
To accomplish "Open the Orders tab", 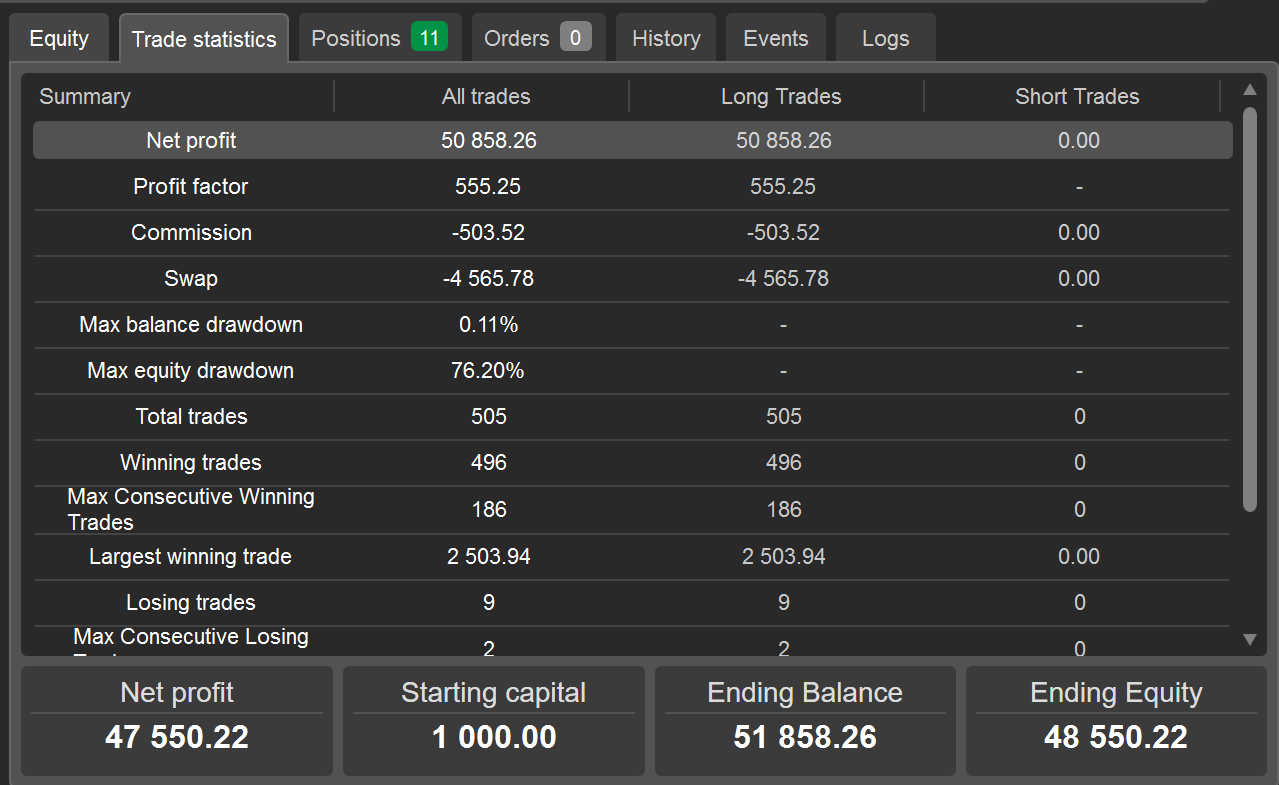I will [516, 39].
